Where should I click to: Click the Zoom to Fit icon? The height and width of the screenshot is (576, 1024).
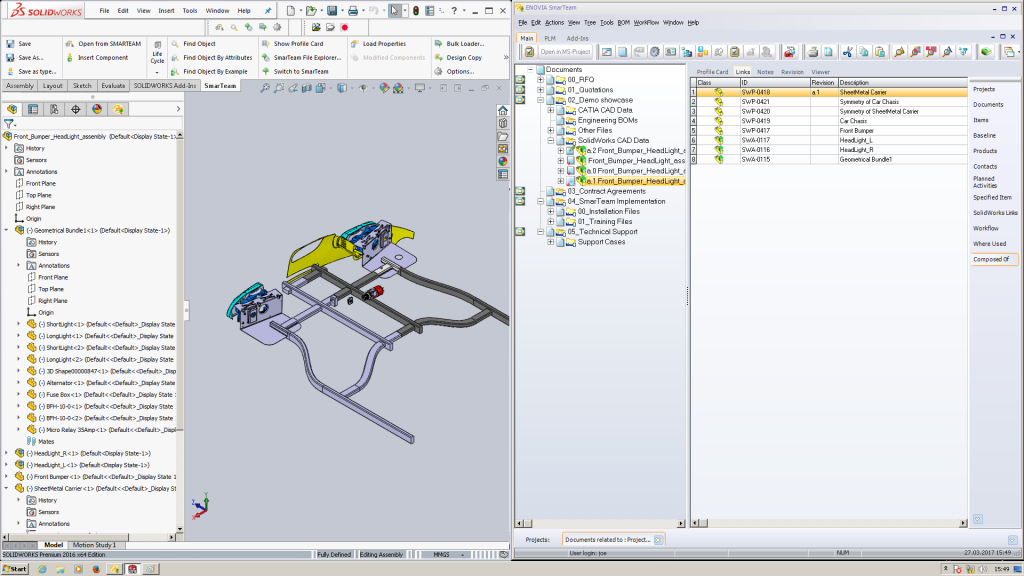(x=264, y=88)
